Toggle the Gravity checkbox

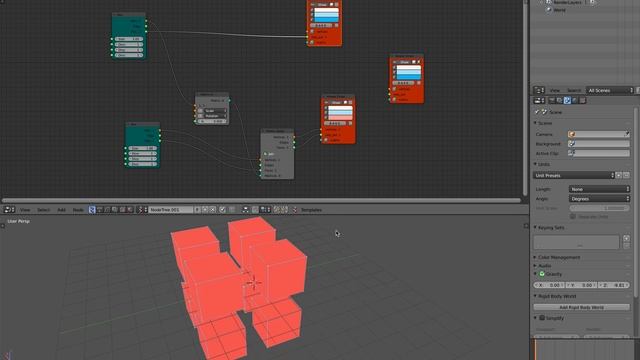point(542,274)
